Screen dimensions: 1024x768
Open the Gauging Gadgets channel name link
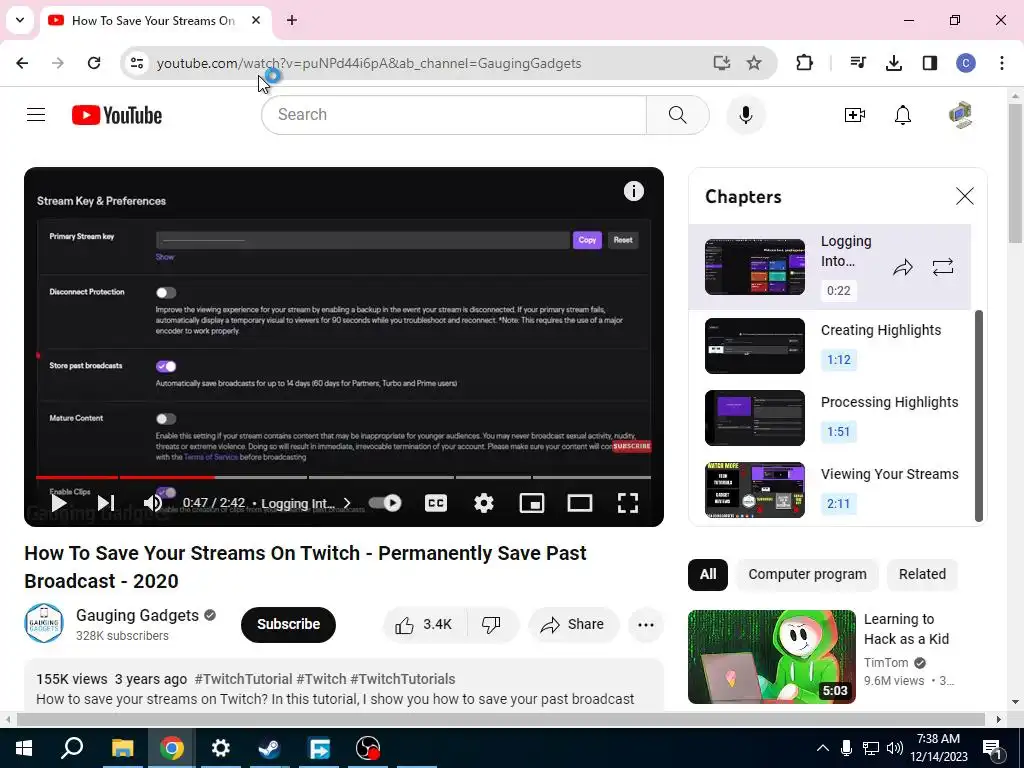[137, 615]
